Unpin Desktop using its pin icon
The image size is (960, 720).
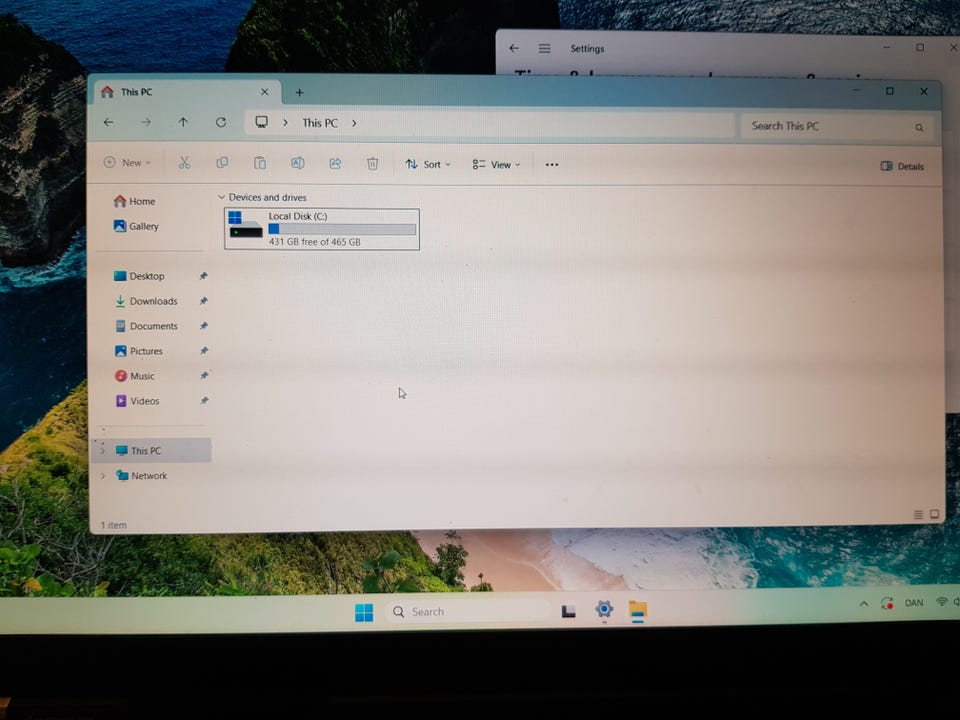click(203, 276)
